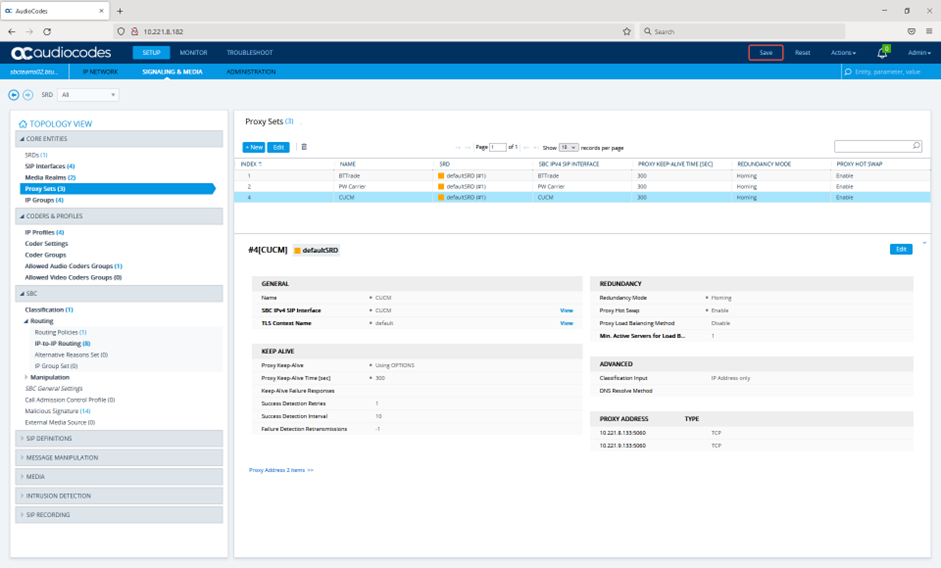Bookmark this page with the star icon

627,31
